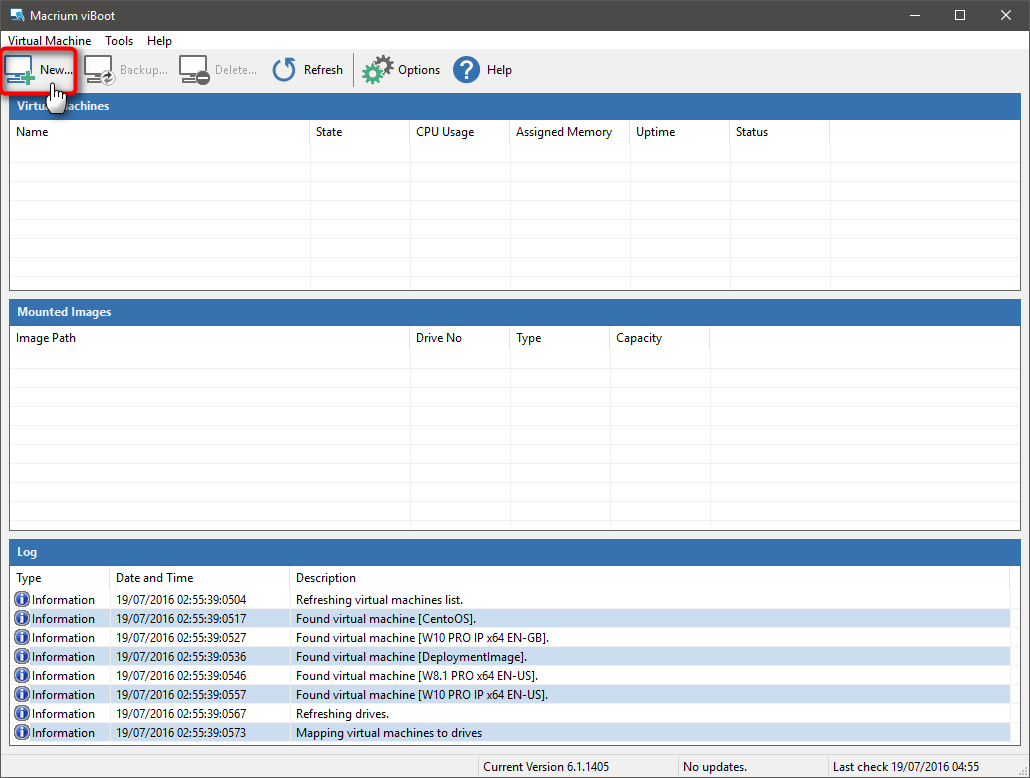Click the Date and Time log header
1030x778 pixels.
pos(200,578)
